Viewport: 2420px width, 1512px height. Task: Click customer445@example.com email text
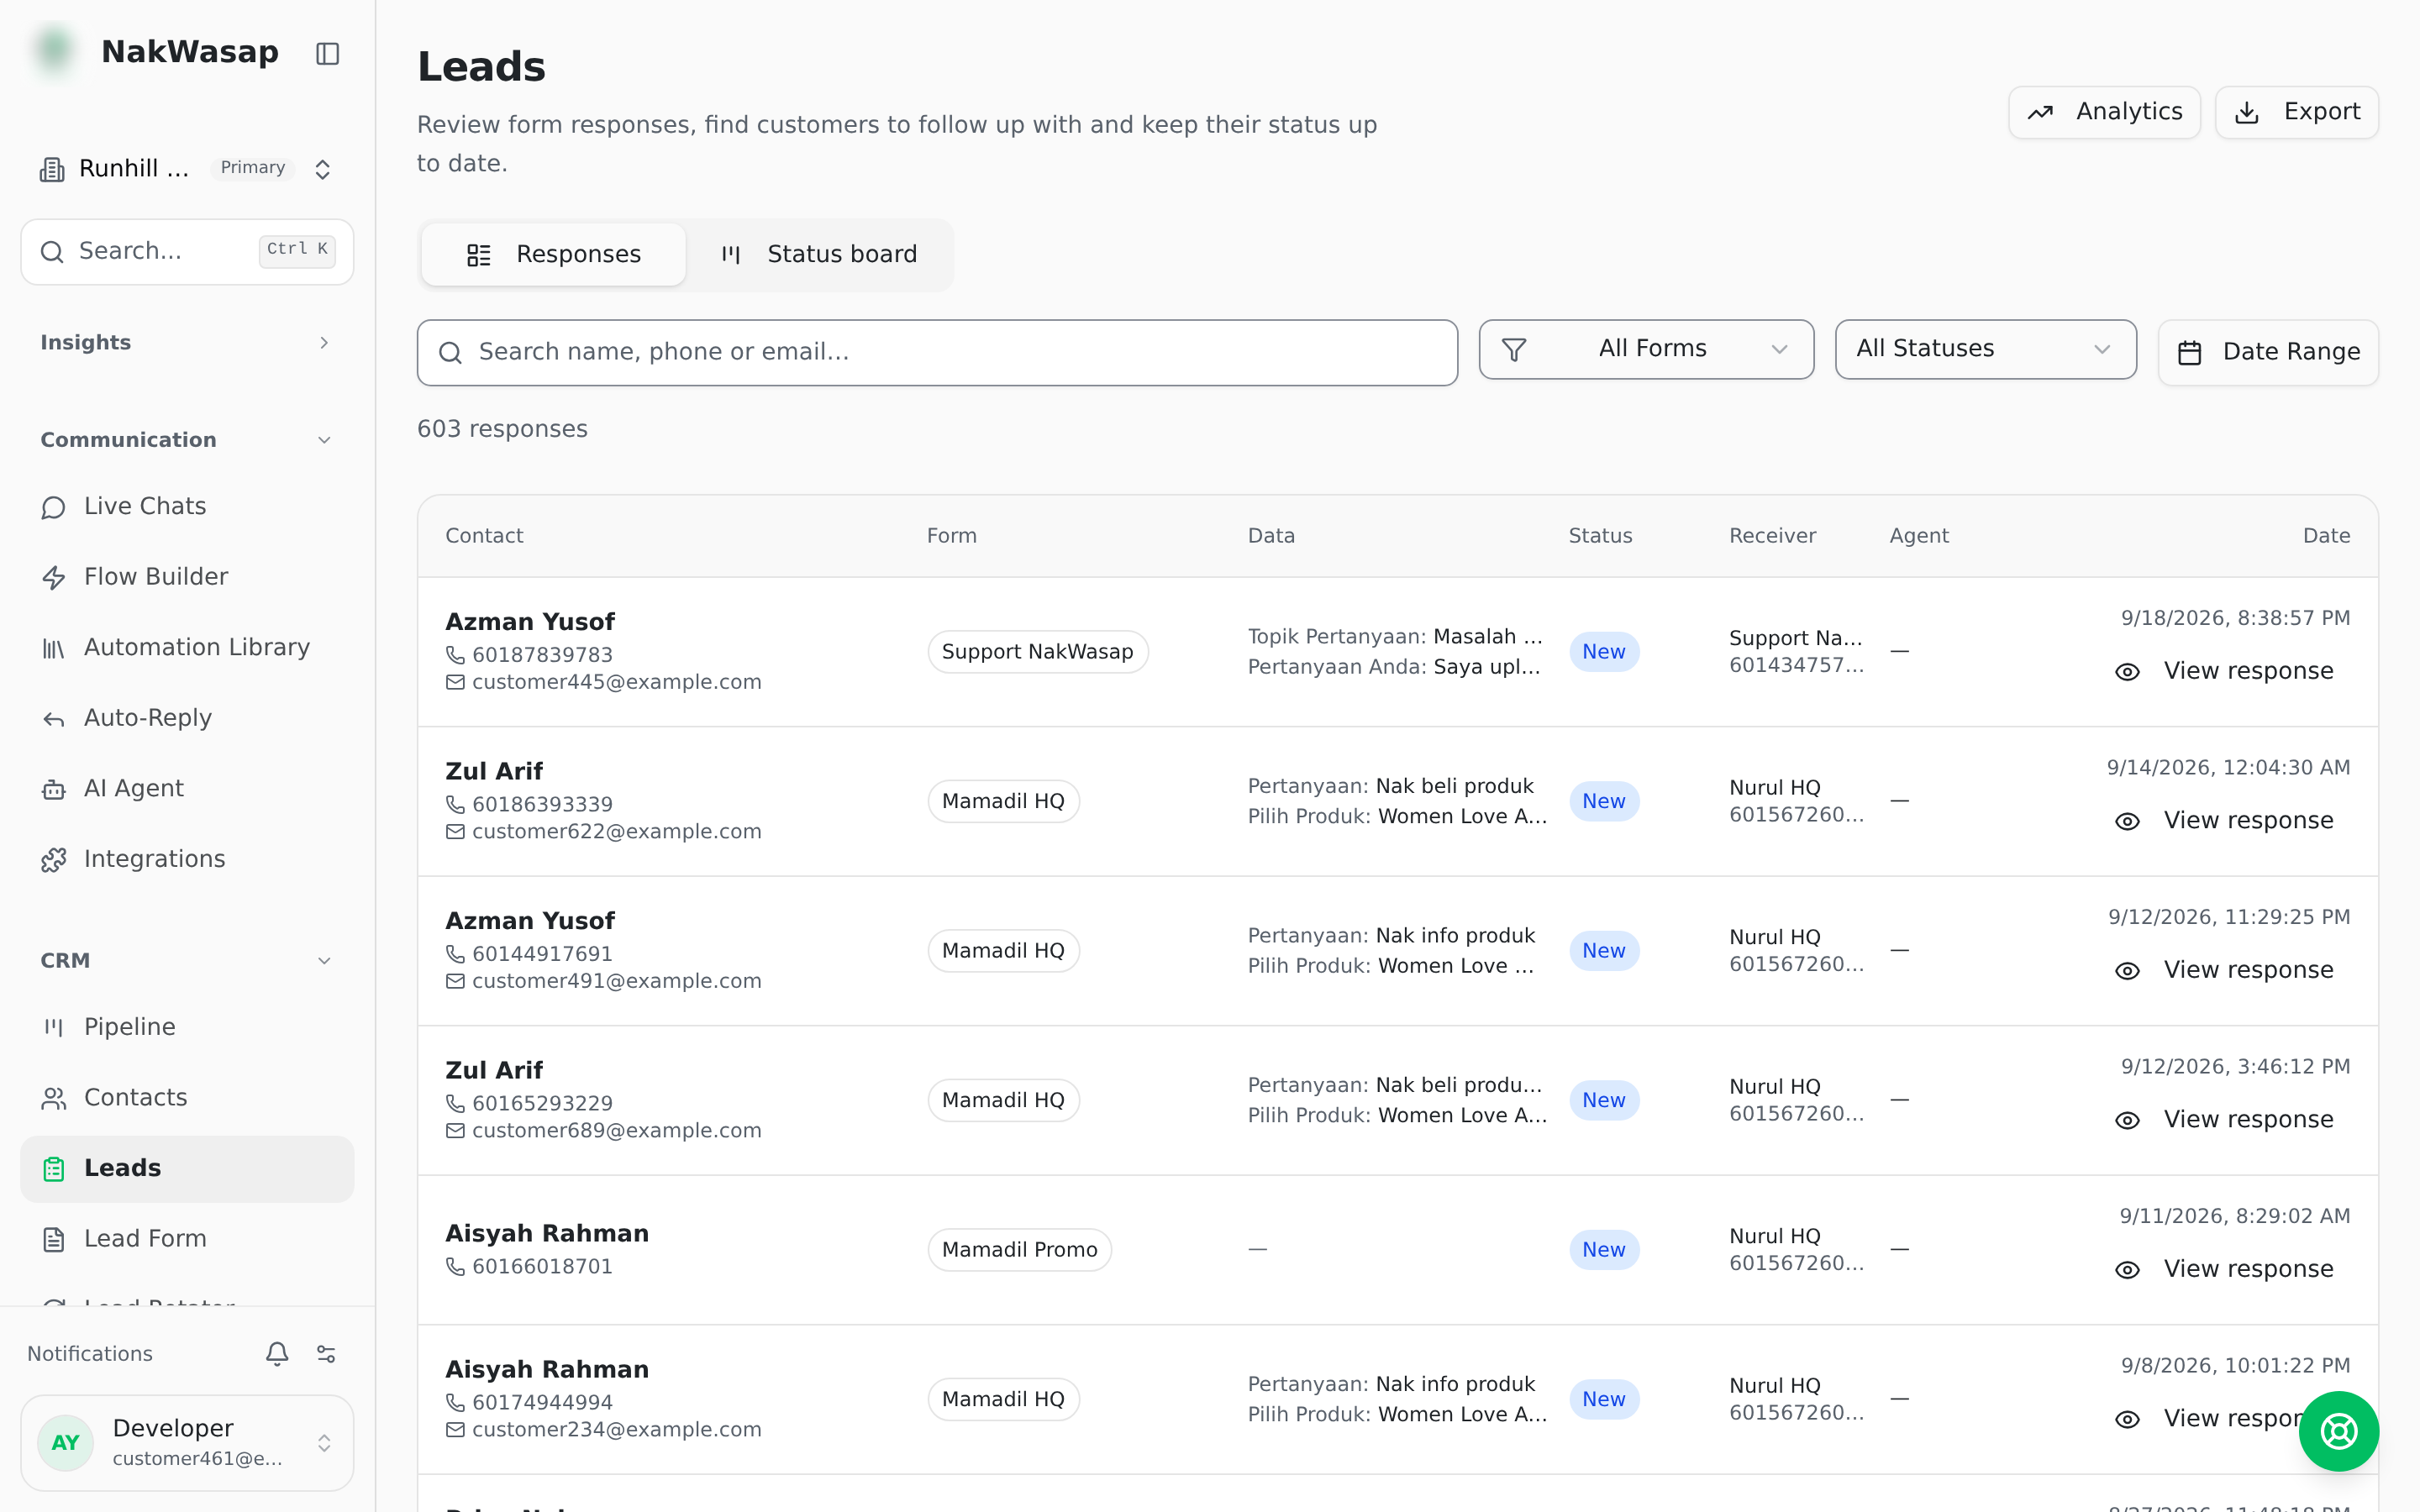coord(616,682)
